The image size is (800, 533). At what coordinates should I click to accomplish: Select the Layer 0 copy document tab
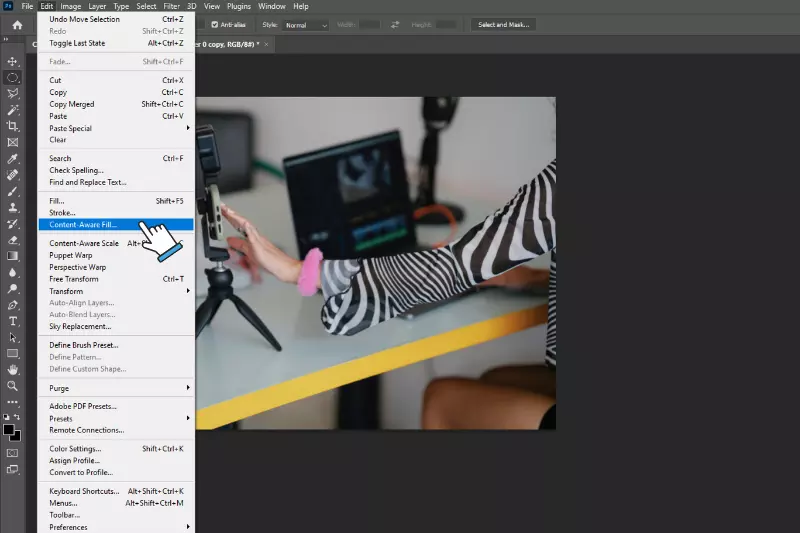[x=227, y=44]
